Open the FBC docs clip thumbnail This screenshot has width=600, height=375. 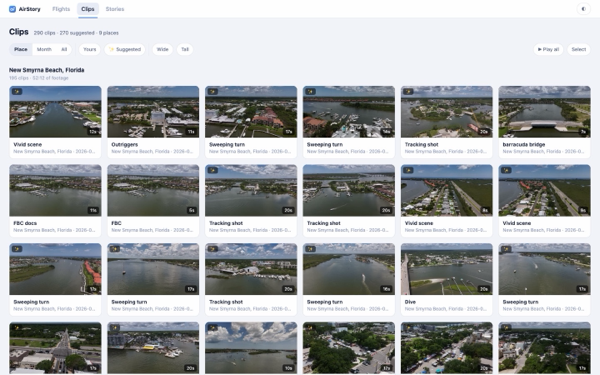point(55,190)
